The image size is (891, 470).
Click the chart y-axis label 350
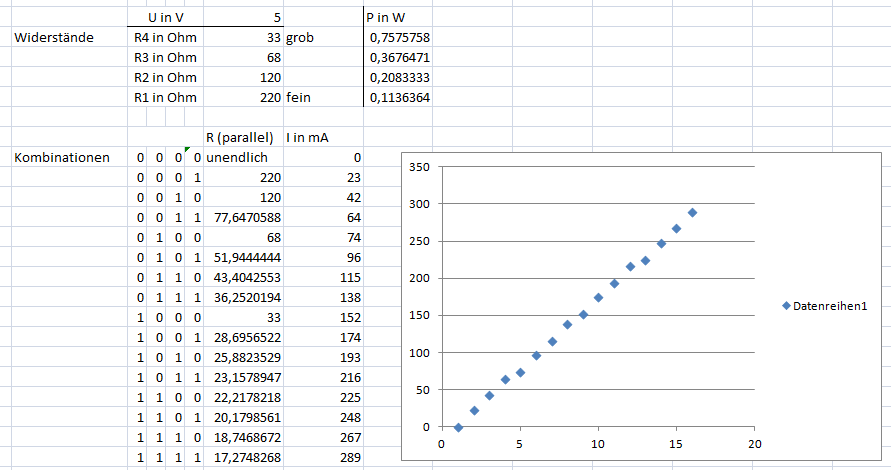tap(419, 167)
